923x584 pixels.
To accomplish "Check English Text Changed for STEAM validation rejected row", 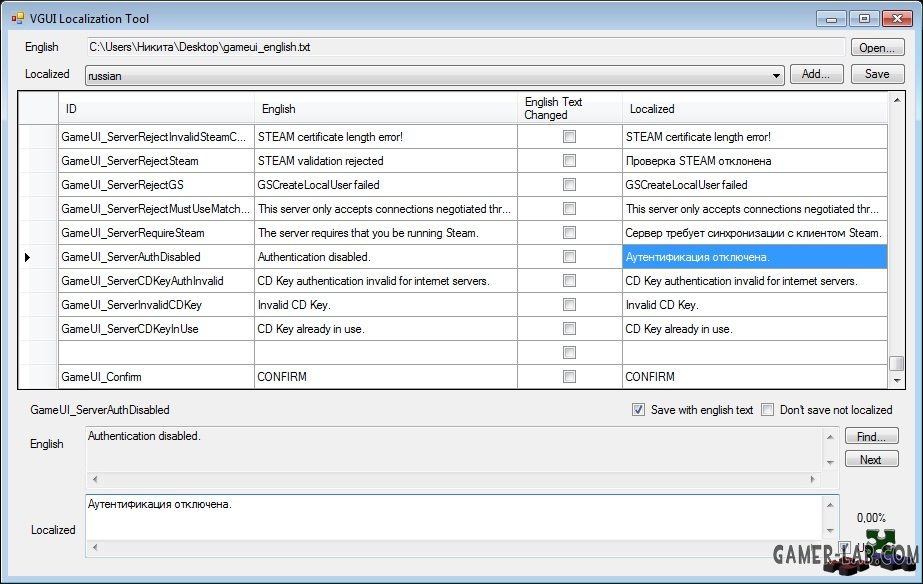I will coord(569,160).
